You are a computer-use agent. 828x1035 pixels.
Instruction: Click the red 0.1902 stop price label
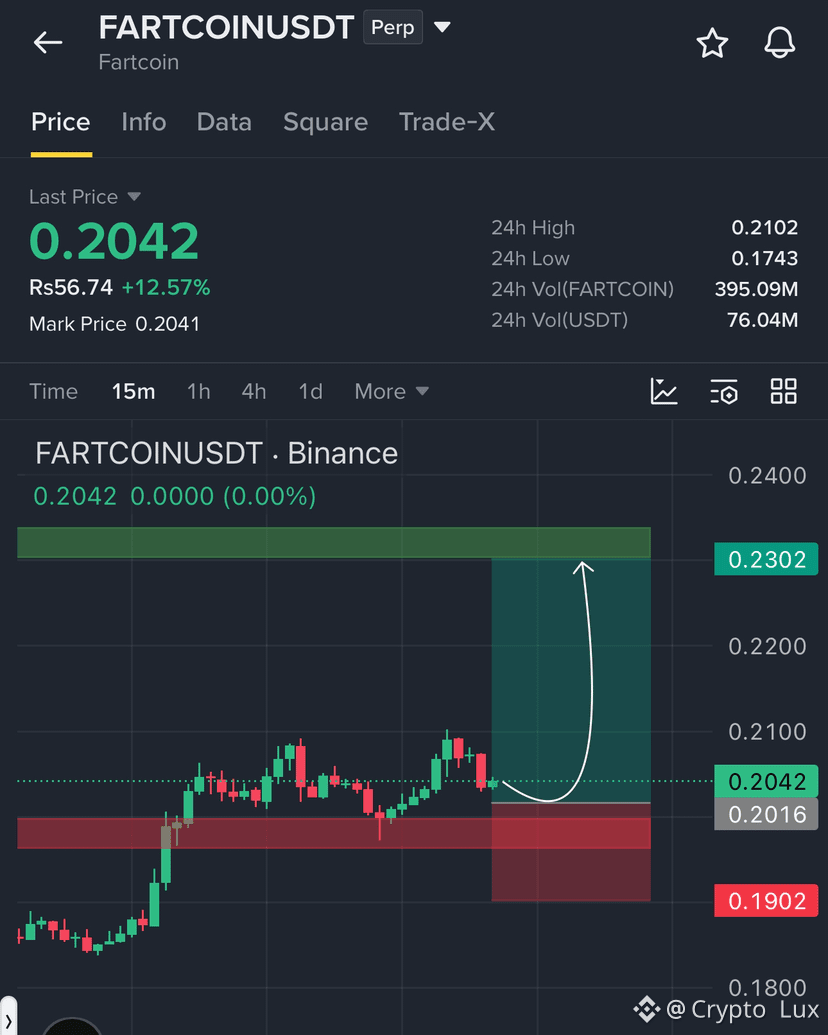tap(766, 901)
